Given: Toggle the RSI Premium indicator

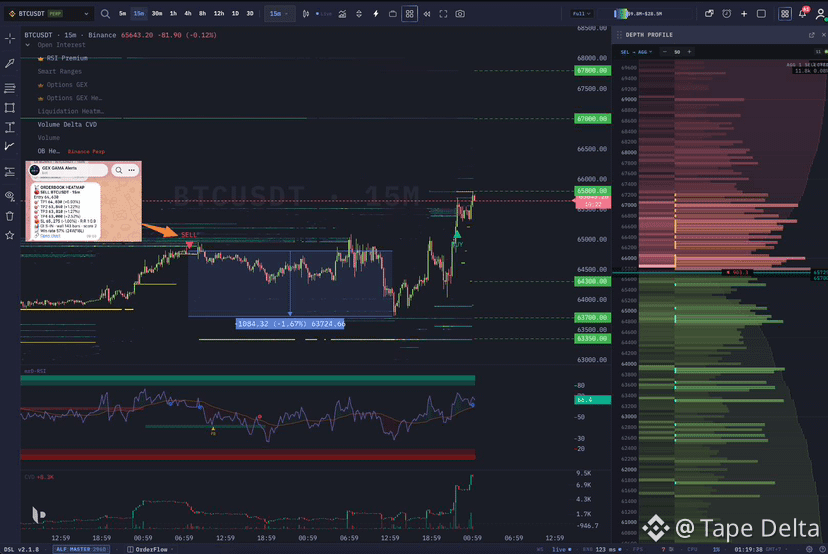Looking at the screenshot, I should tap(67, 58).
